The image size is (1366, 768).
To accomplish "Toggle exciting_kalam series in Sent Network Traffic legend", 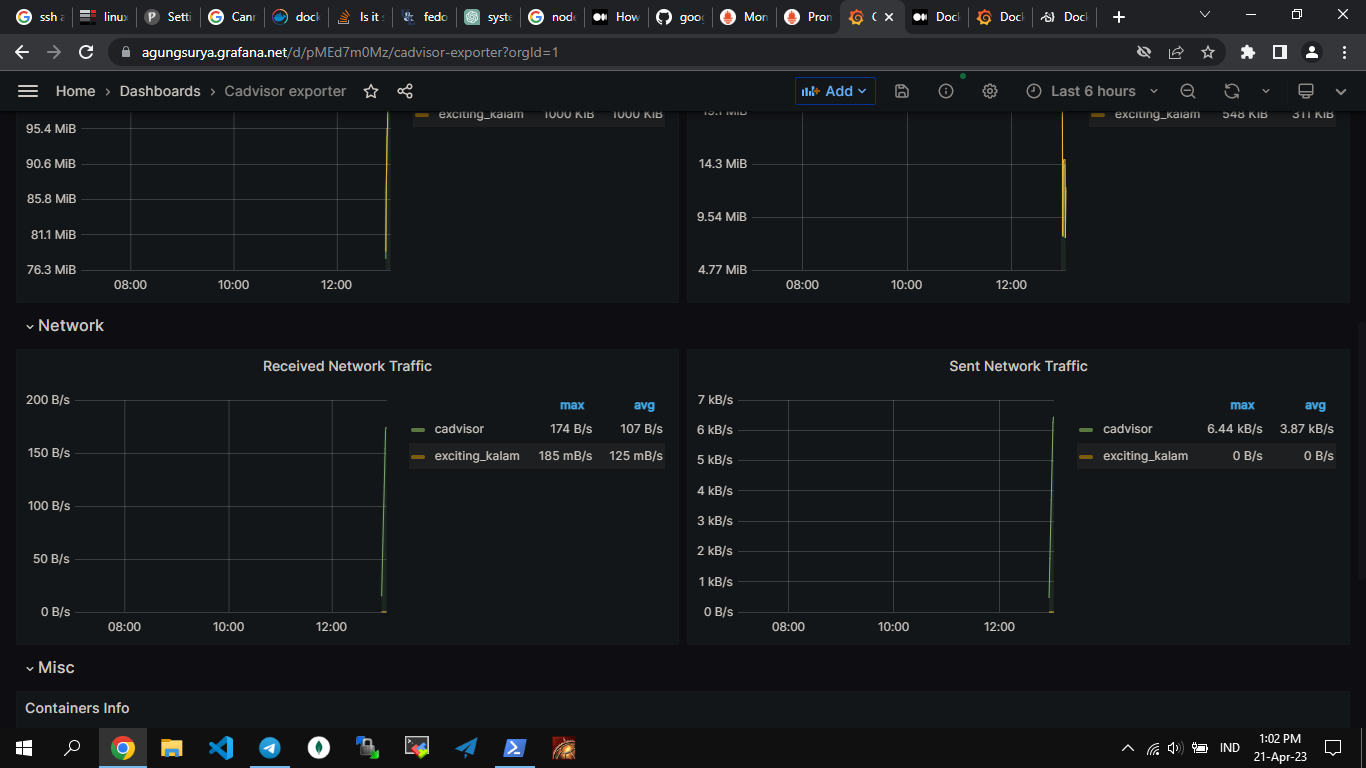I will tap(1145, 456).
